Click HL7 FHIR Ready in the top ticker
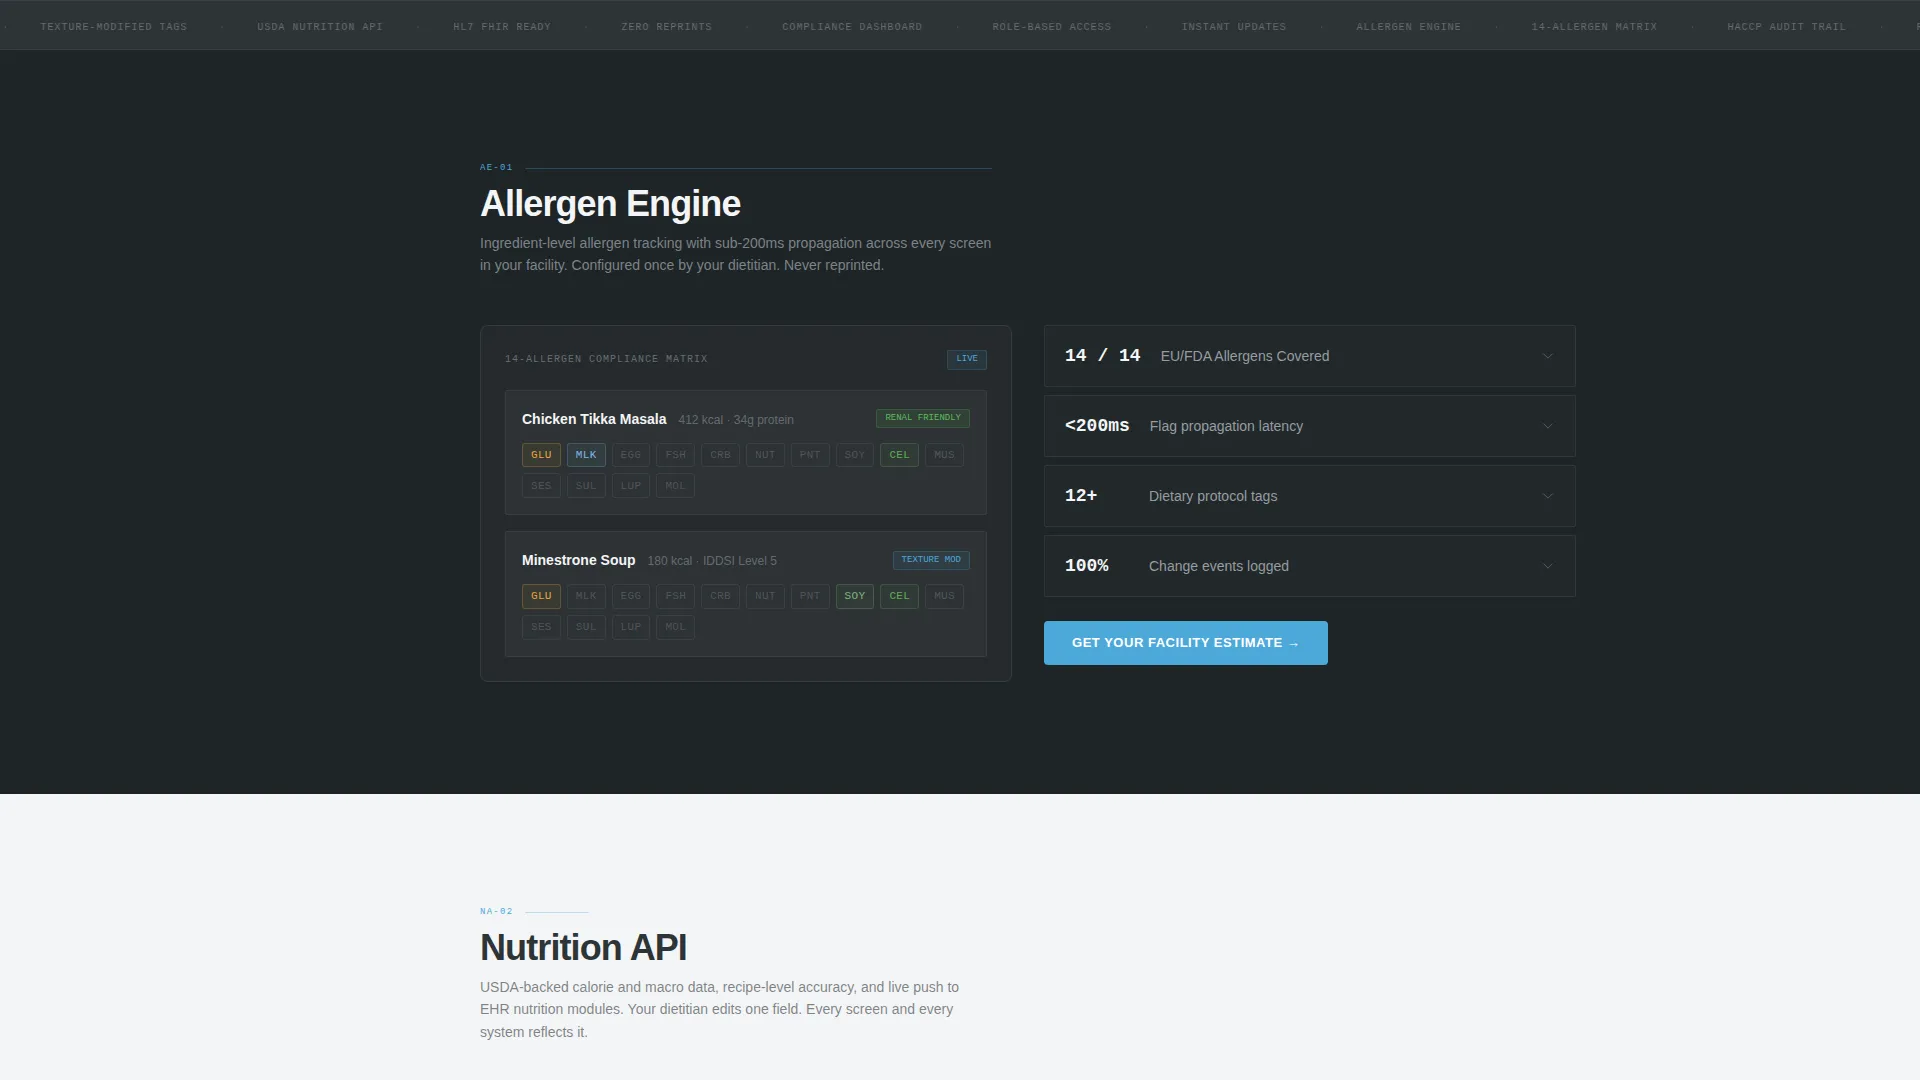This screenshot has width=1920, height=1080. [x=502, y=27]
